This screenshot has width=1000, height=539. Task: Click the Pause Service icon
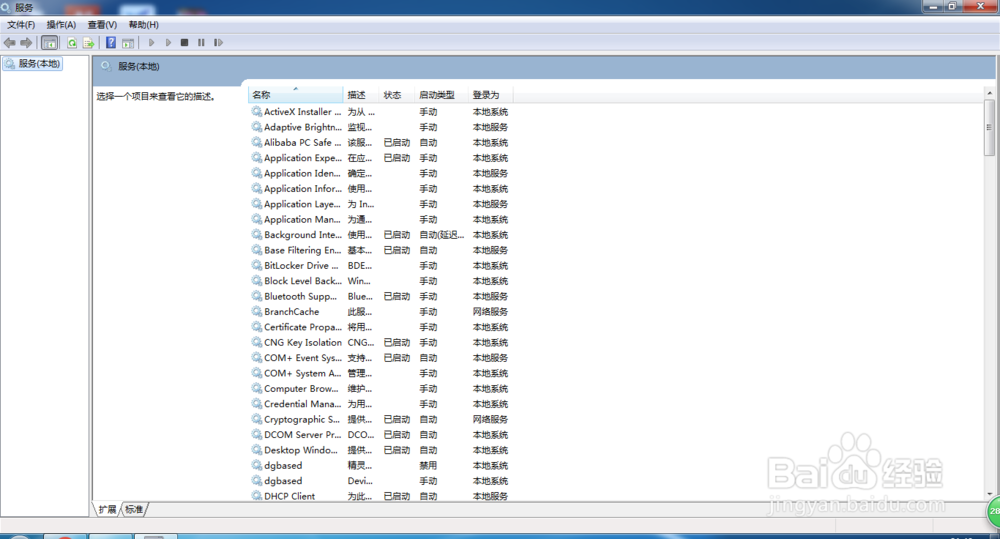201,43
